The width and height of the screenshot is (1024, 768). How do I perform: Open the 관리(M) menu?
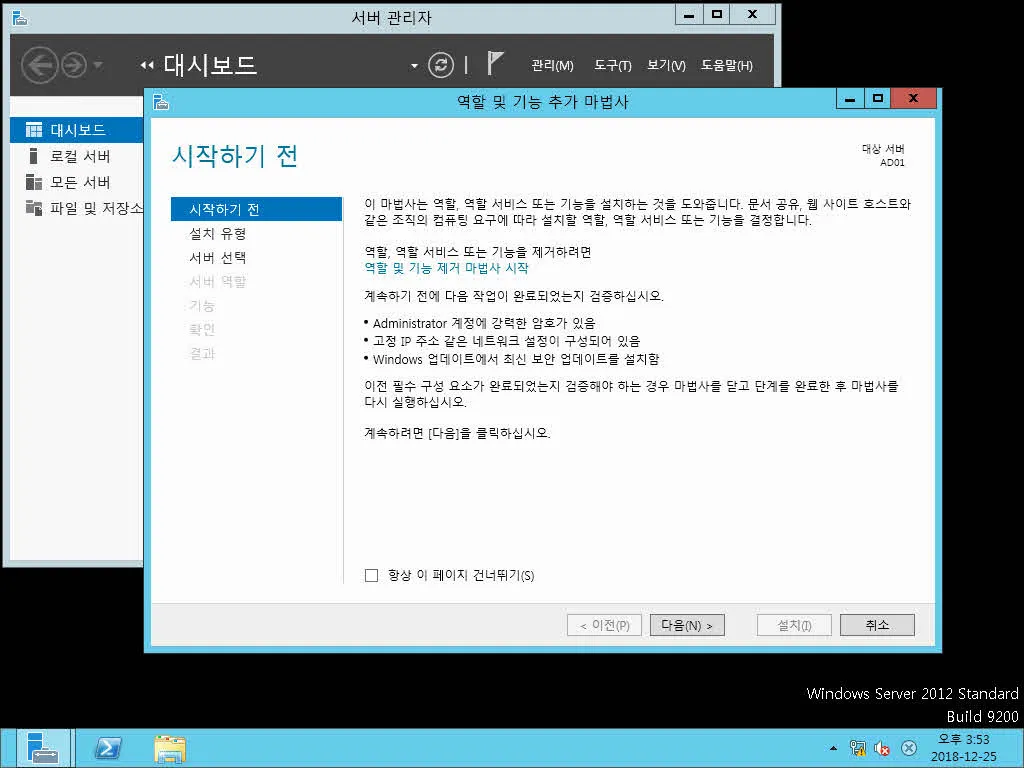(551, 65)
